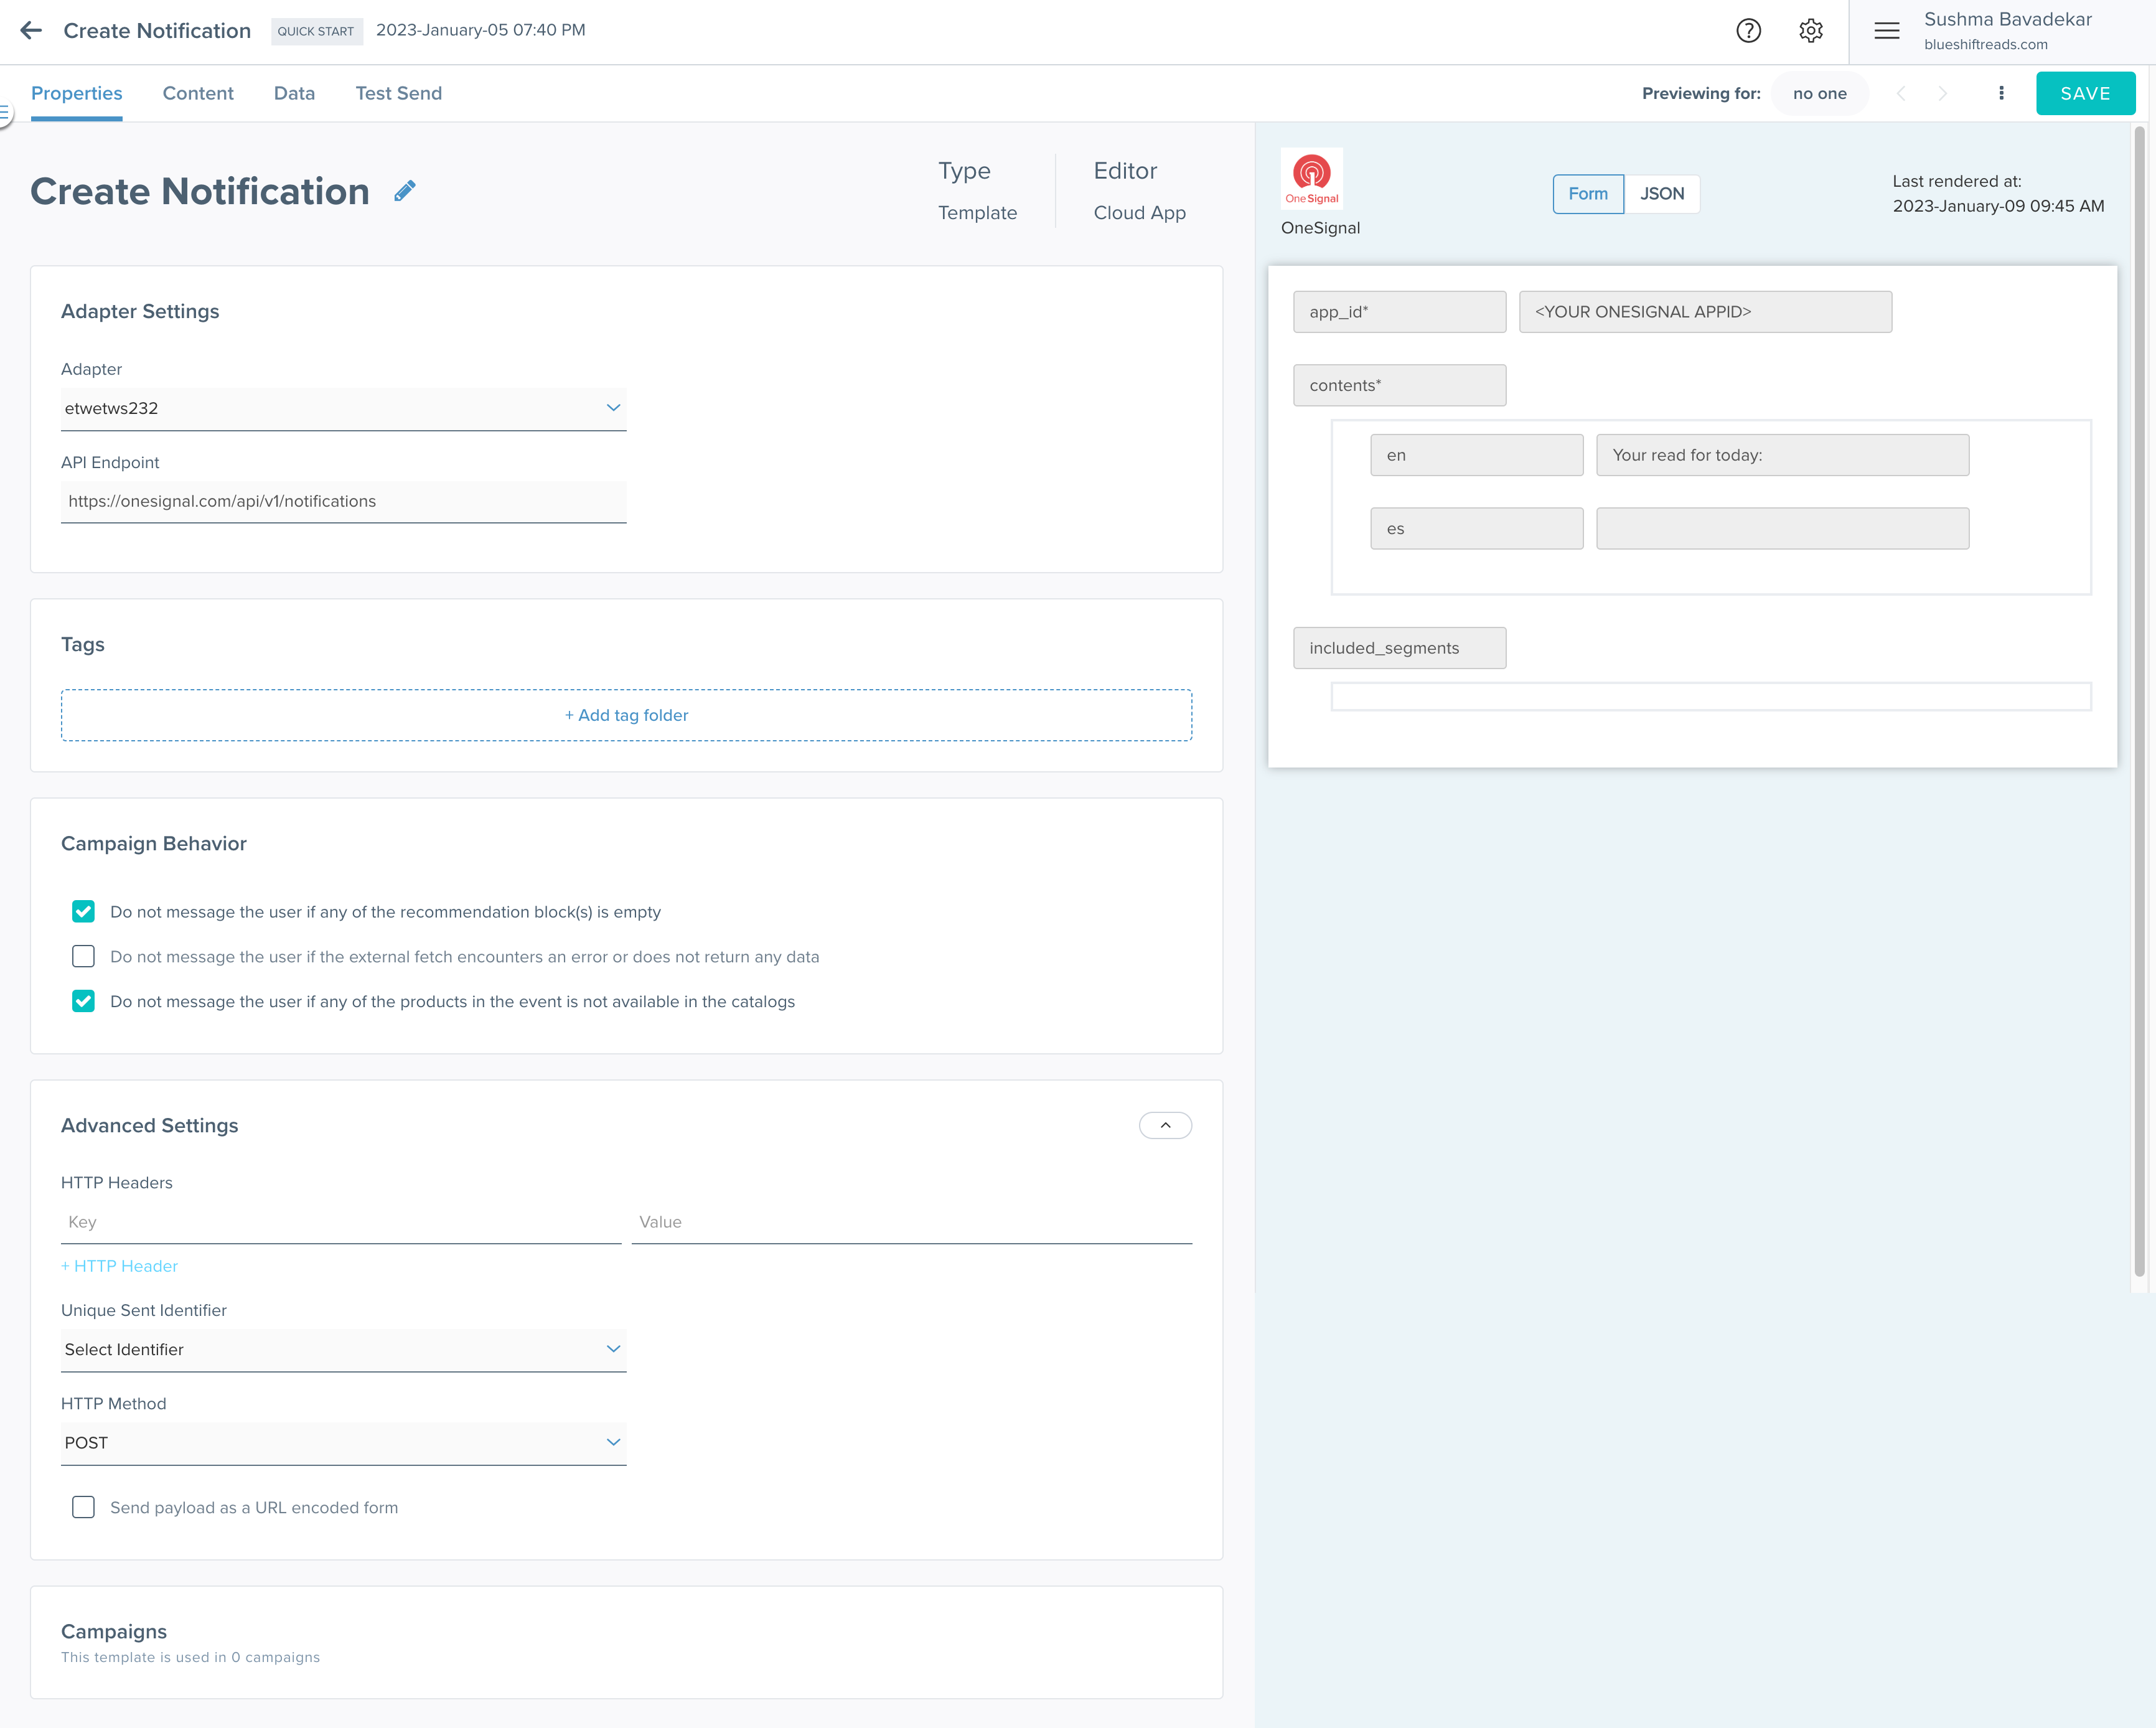
Task: Select the JSON preview view
Action: coord(1662,194)
